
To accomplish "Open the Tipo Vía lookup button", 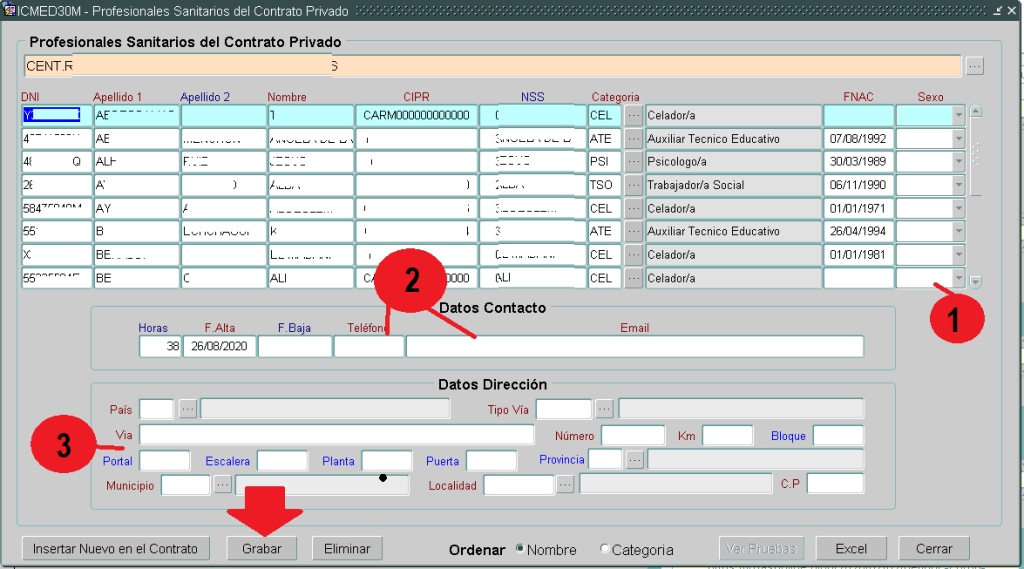I will point(604,409).
